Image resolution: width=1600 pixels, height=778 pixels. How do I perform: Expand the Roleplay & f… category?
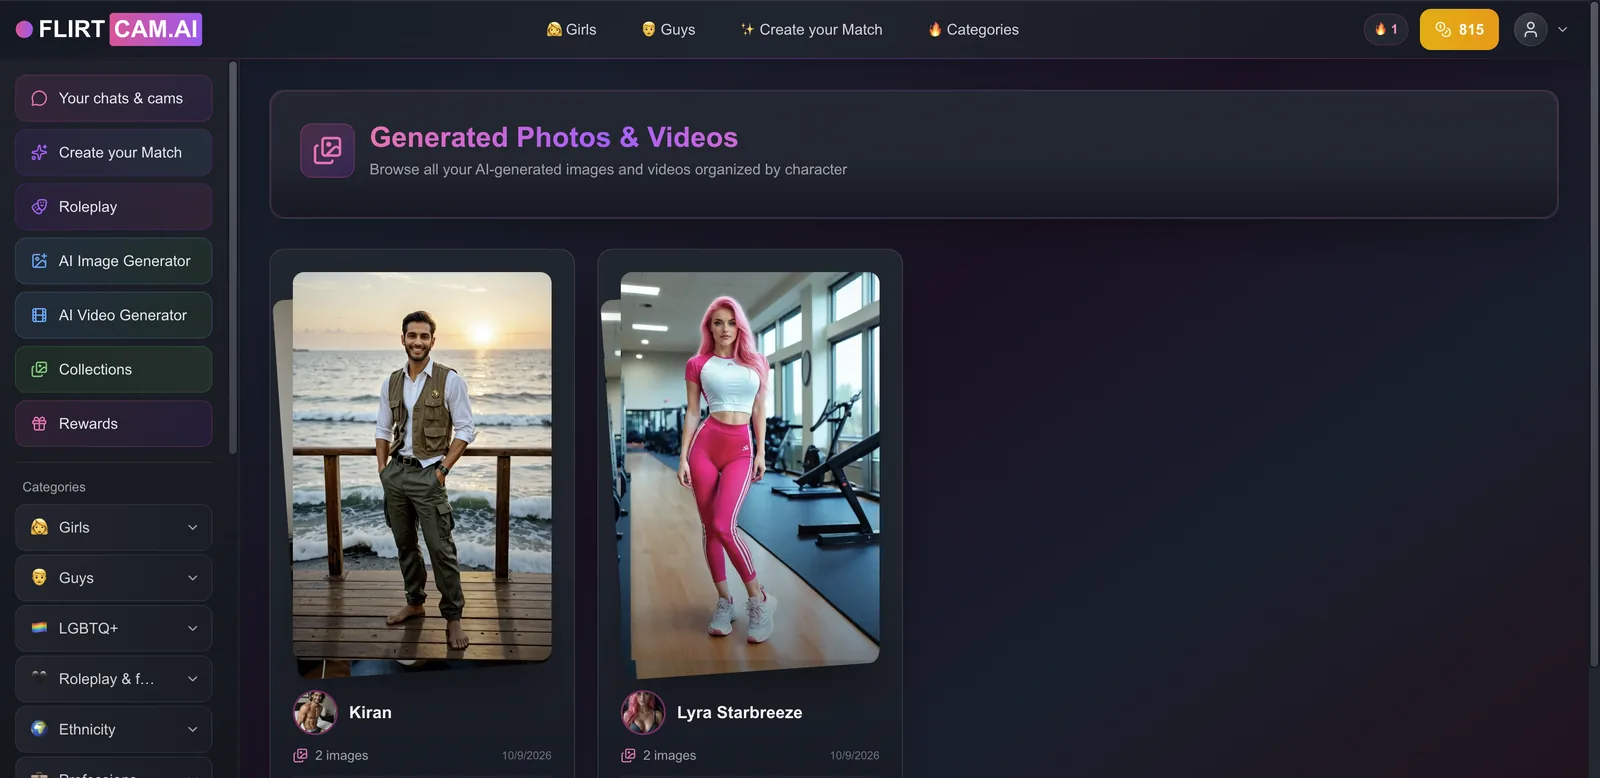tap(113, 679)
